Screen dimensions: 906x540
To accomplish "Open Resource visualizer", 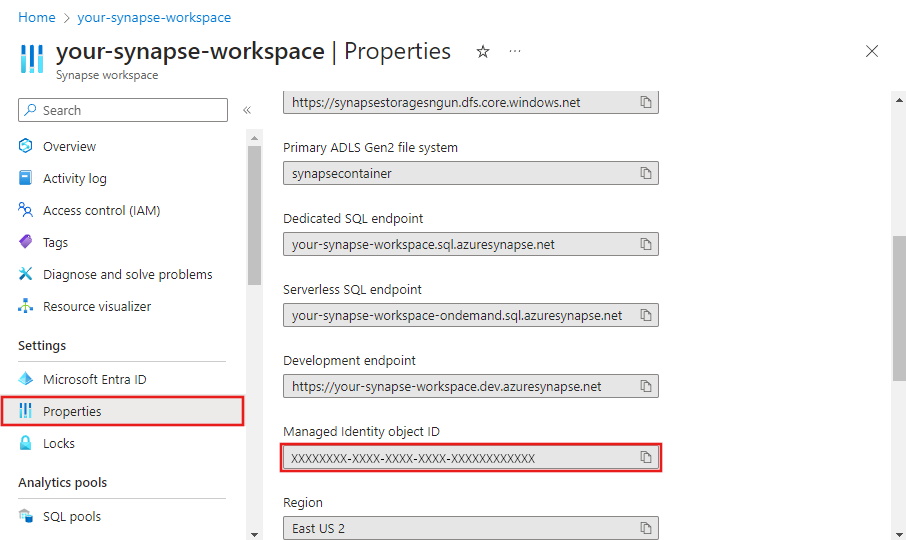I will click(x=97, y=307).
